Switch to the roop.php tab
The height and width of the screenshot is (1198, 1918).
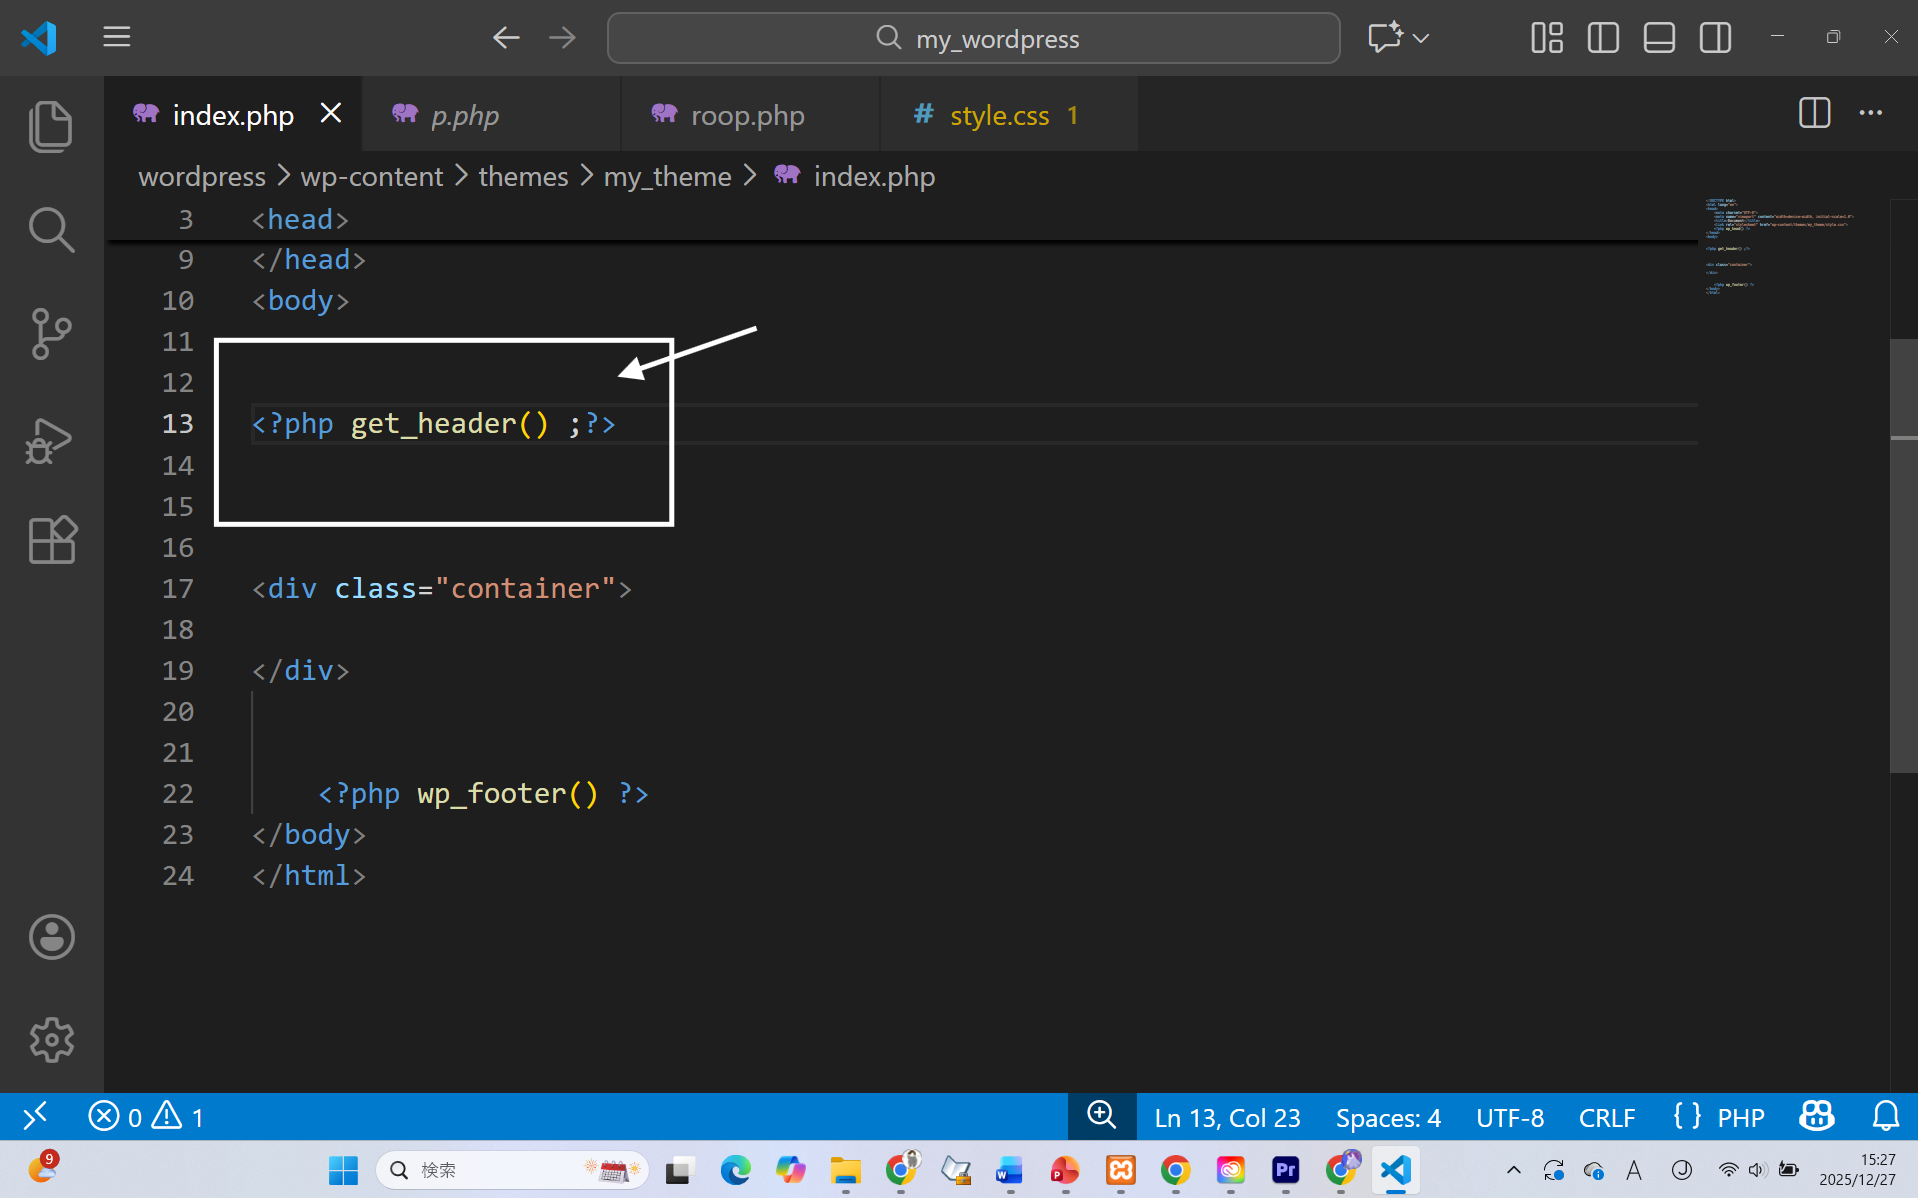pos(747,115)
